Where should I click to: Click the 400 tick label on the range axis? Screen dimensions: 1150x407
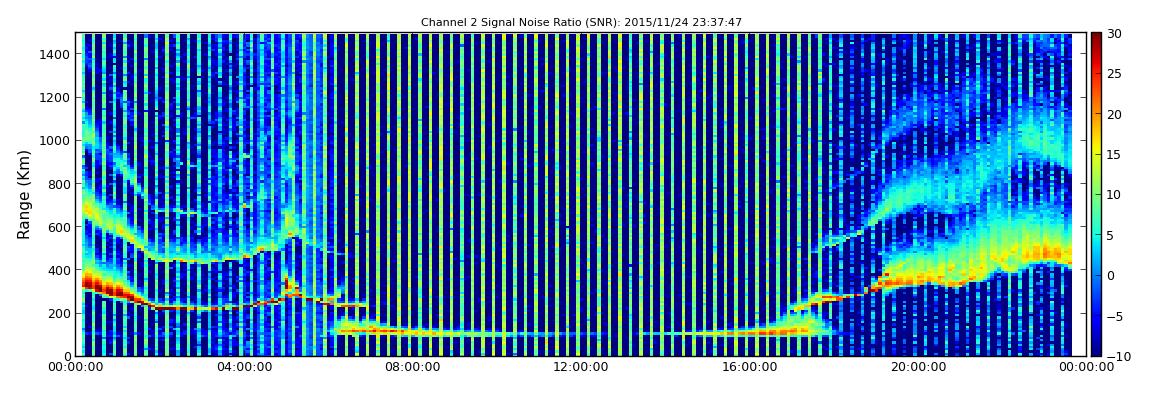(59, 271)
